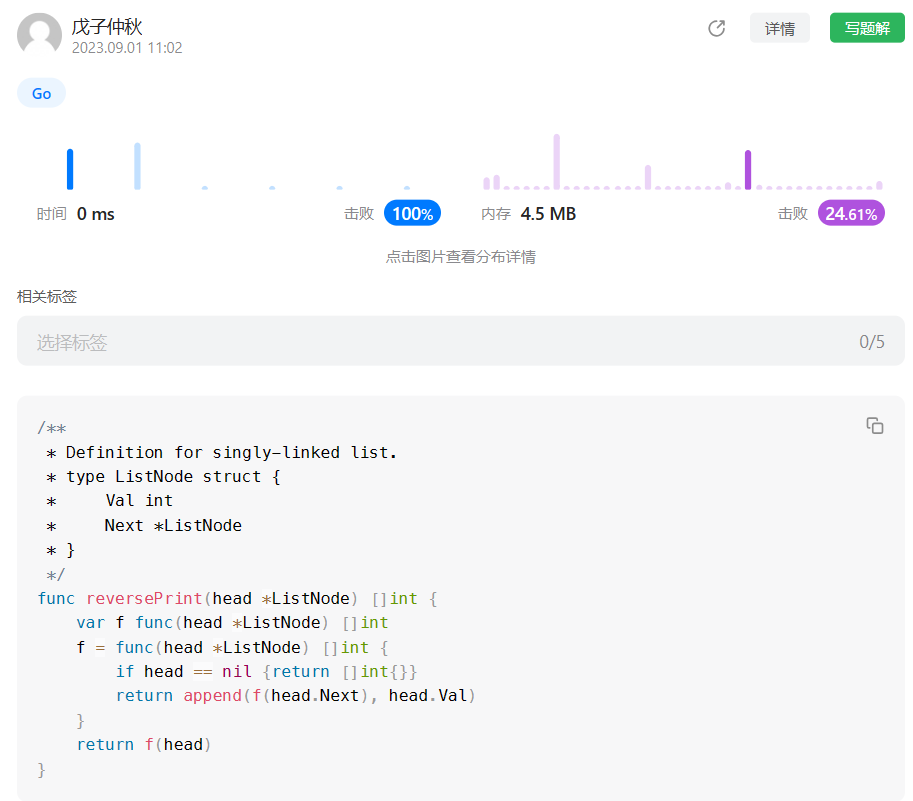Click the share solution icon
Screen dimensions: 913x801
pyautogui.click(x=716, y=28)
